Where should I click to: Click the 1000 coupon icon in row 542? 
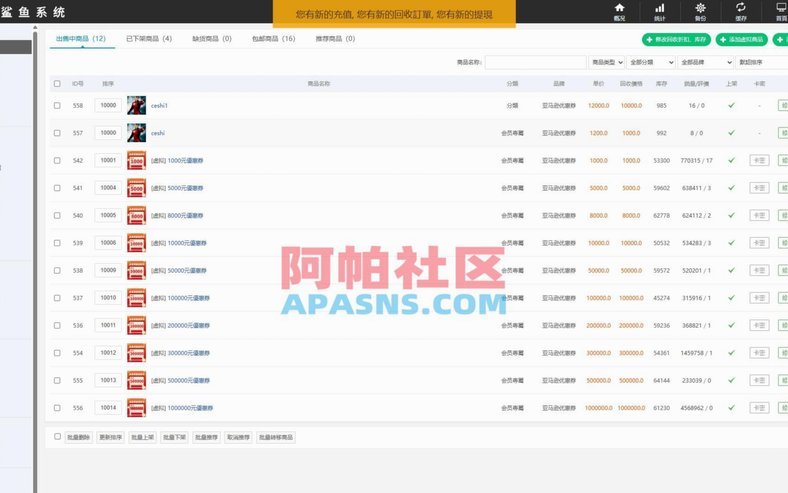coord(136,161)
